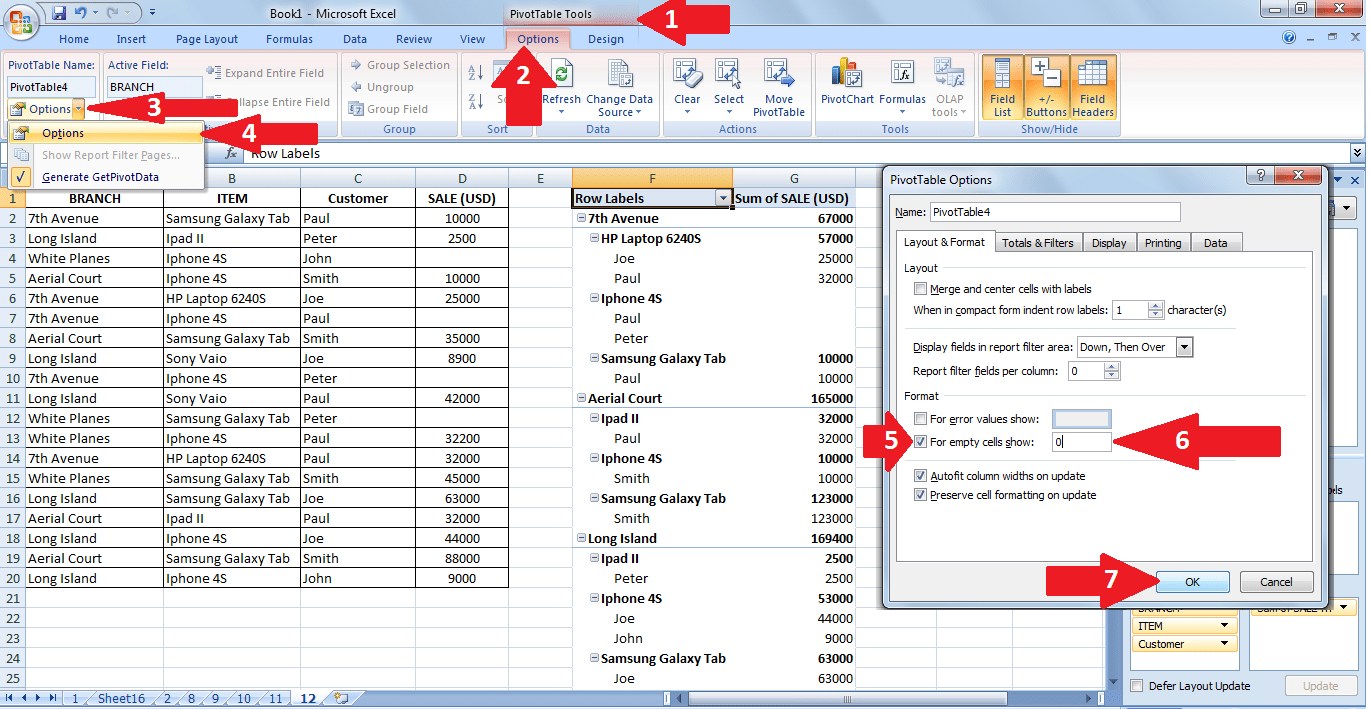This screenshot has width=1371, height=709.
Task: Uncheck For empty cells show
Action: (x=921, y=441)
